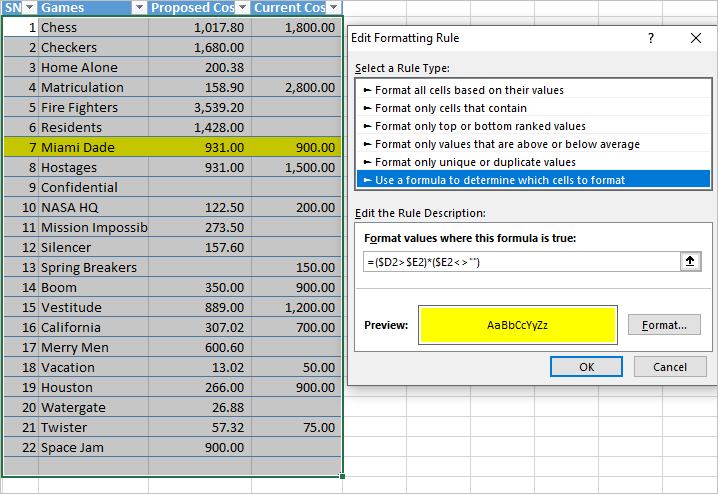Open the Games column filter dropdown

click(x=139, y=7)
